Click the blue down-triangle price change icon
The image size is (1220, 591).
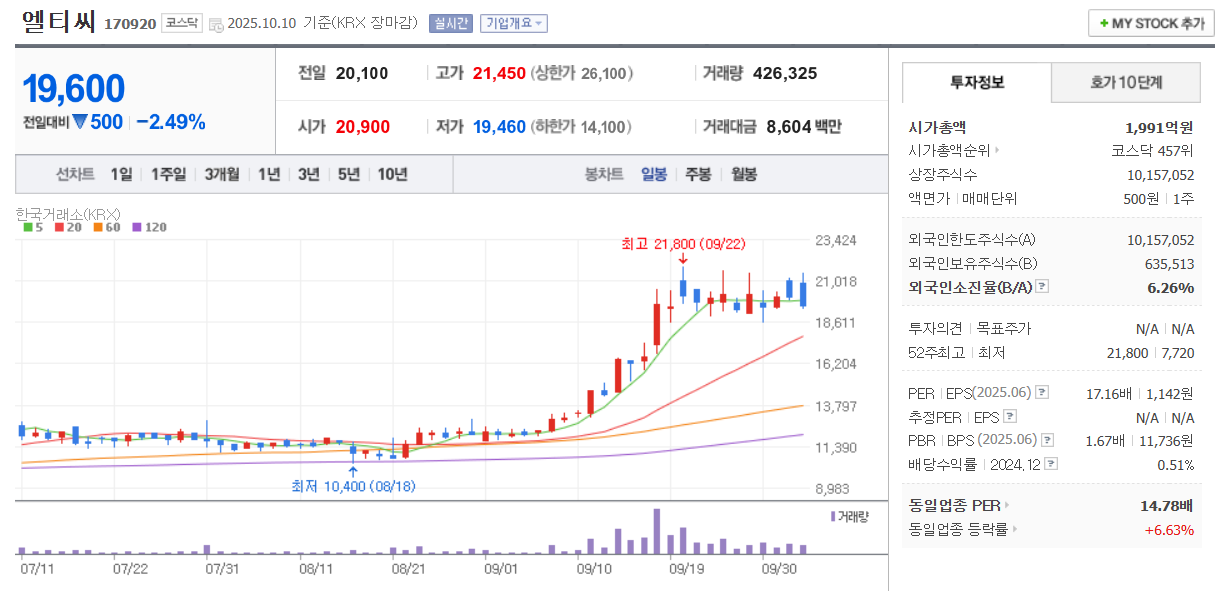pos(79,122)
